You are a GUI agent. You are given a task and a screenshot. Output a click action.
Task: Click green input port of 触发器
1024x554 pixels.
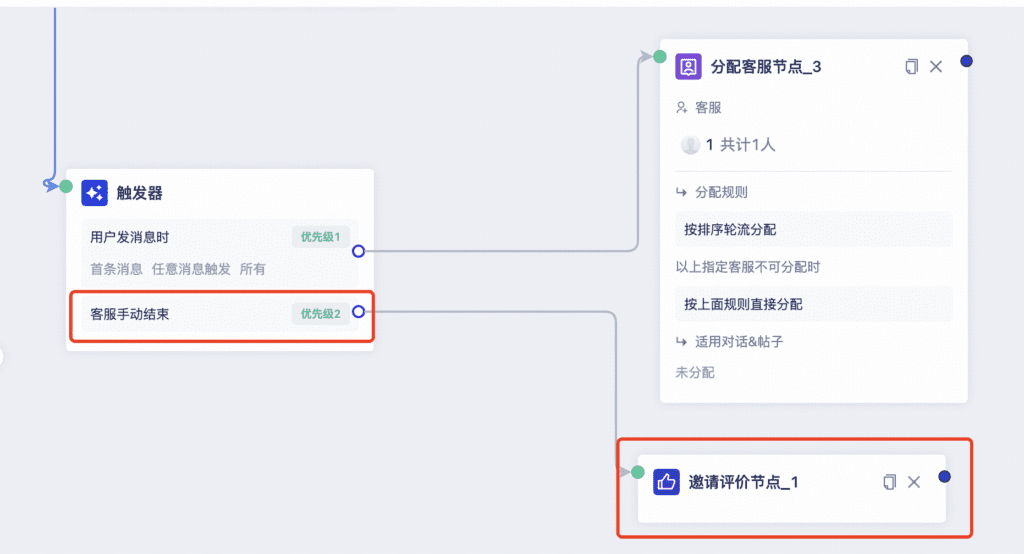point(66,186)
